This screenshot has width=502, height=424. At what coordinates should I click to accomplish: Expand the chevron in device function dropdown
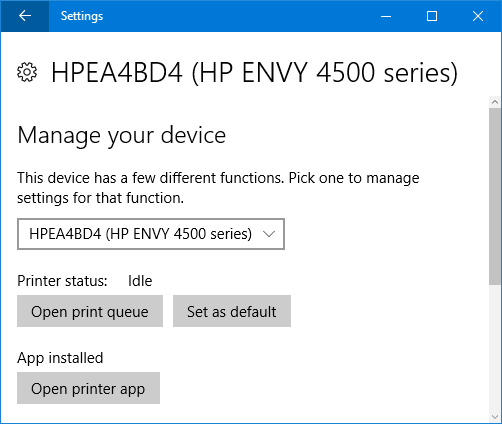click(269, 234)
